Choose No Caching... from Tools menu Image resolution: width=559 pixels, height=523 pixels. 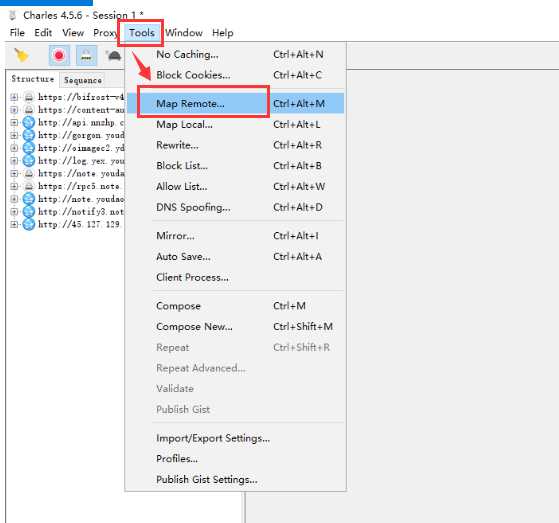pyautogui.click(x=235, y=54)
